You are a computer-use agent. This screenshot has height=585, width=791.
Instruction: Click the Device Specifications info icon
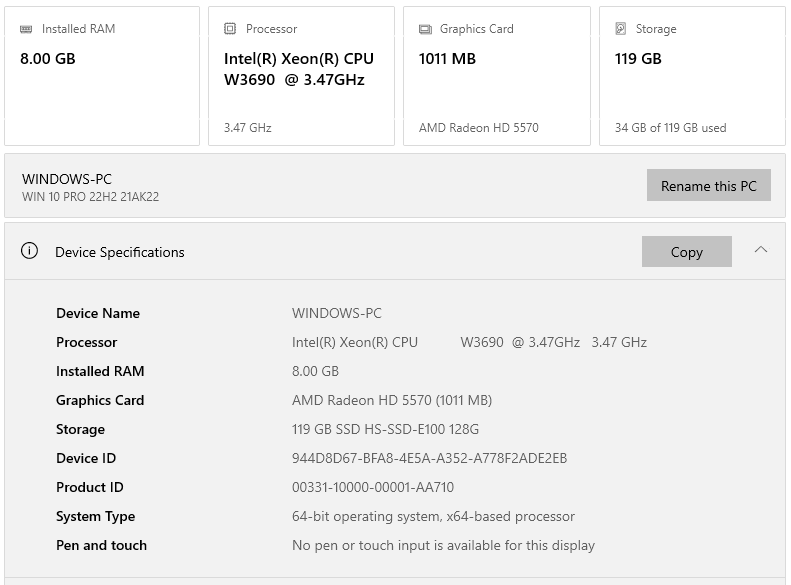tap(30, 251)
